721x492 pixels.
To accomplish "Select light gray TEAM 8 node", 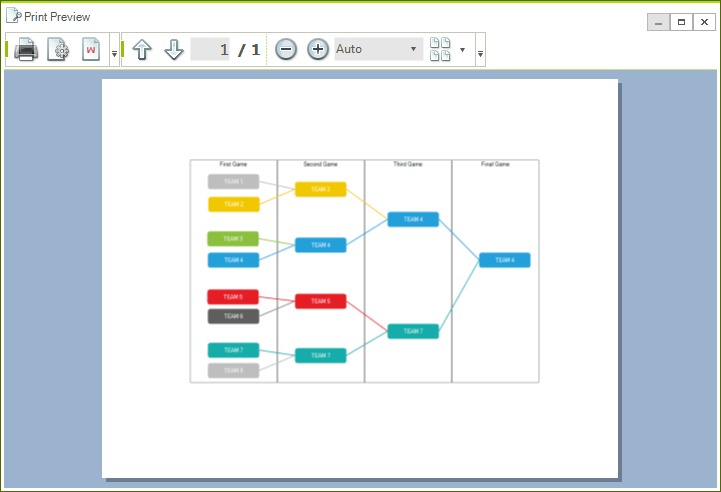I will click(234, 371).
